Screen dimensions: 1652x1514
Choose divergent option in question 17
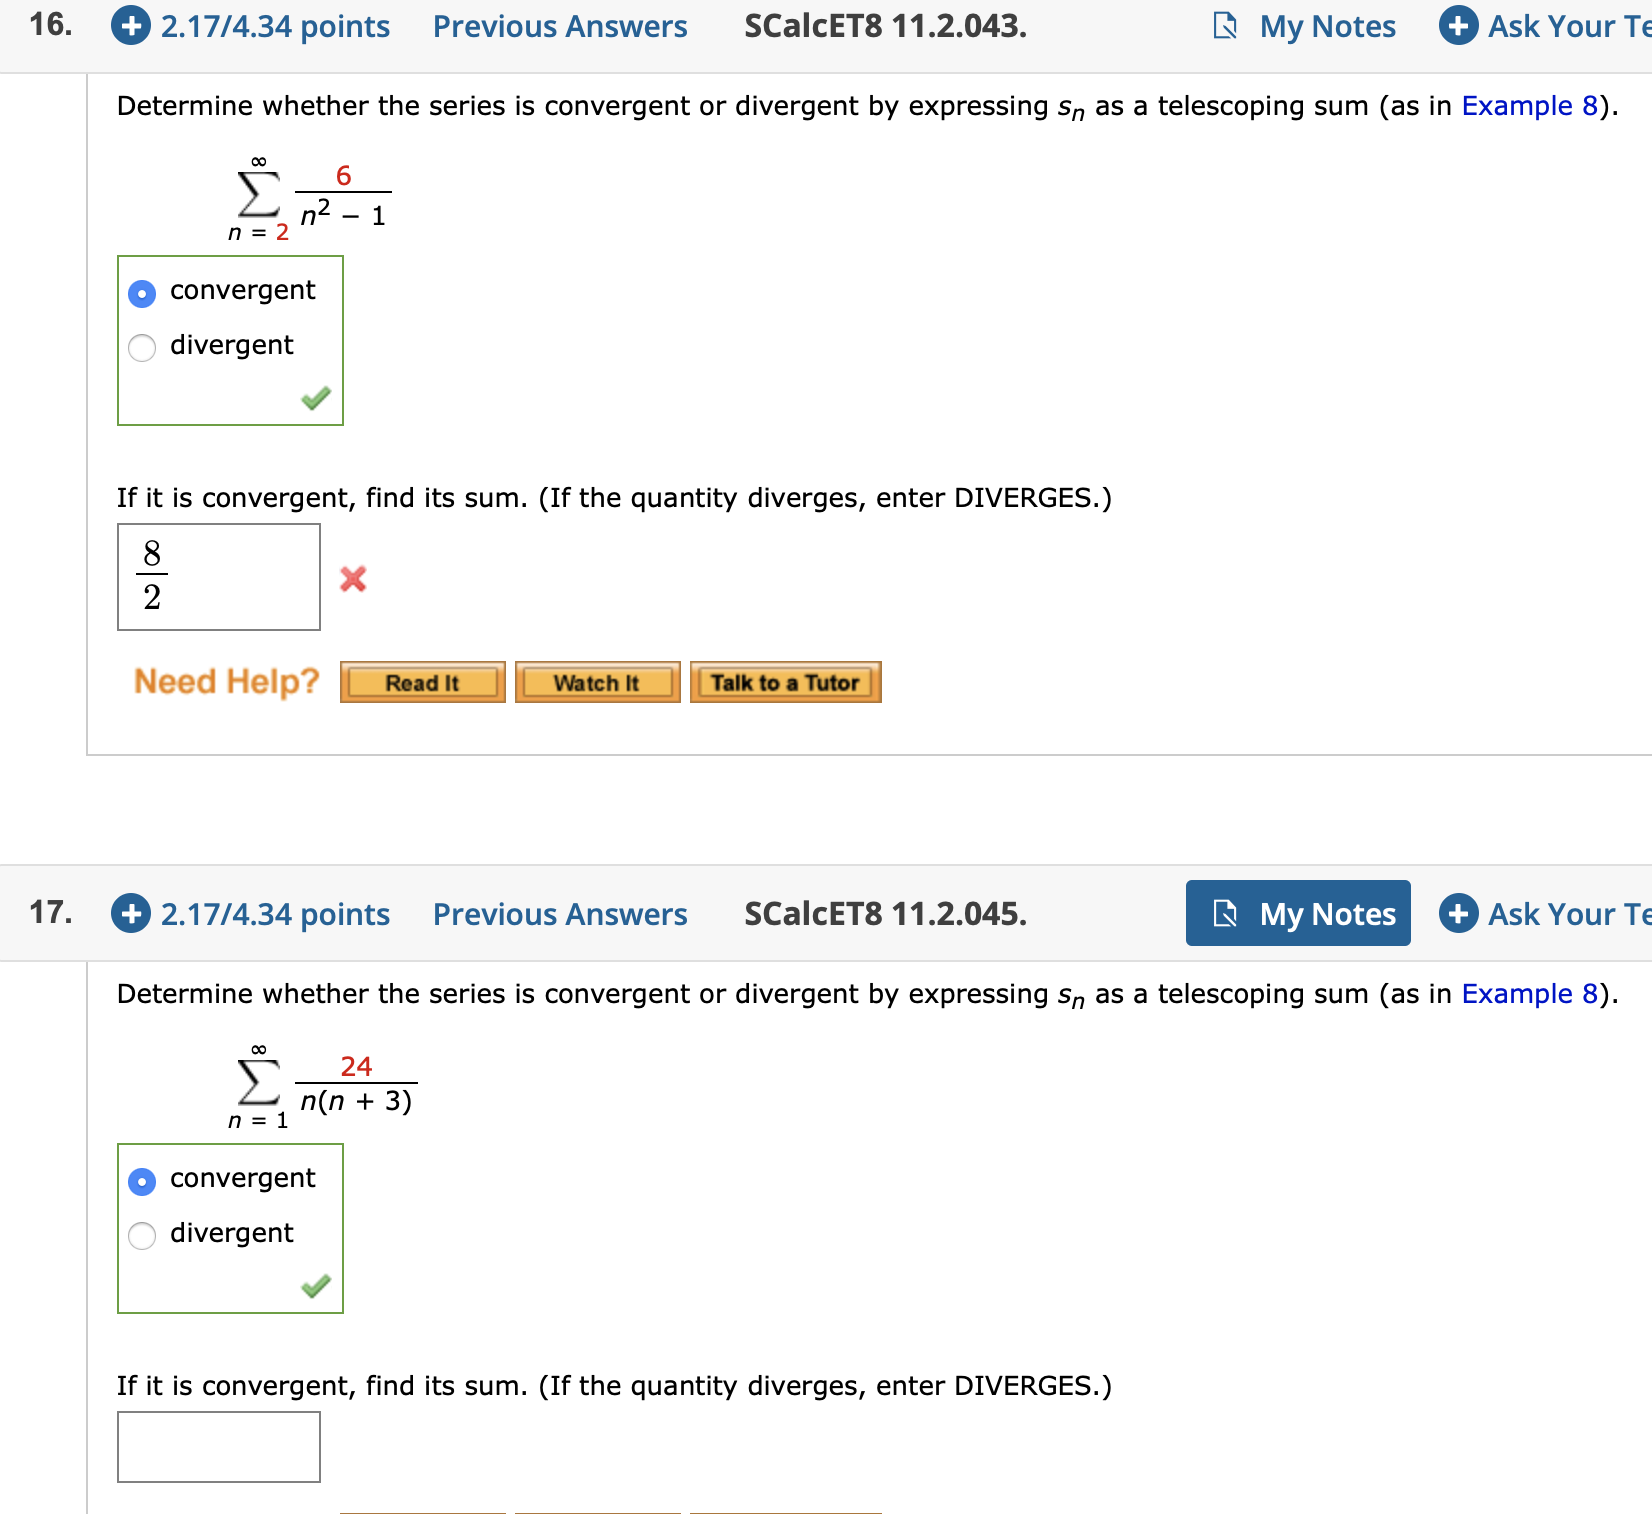142,1235
